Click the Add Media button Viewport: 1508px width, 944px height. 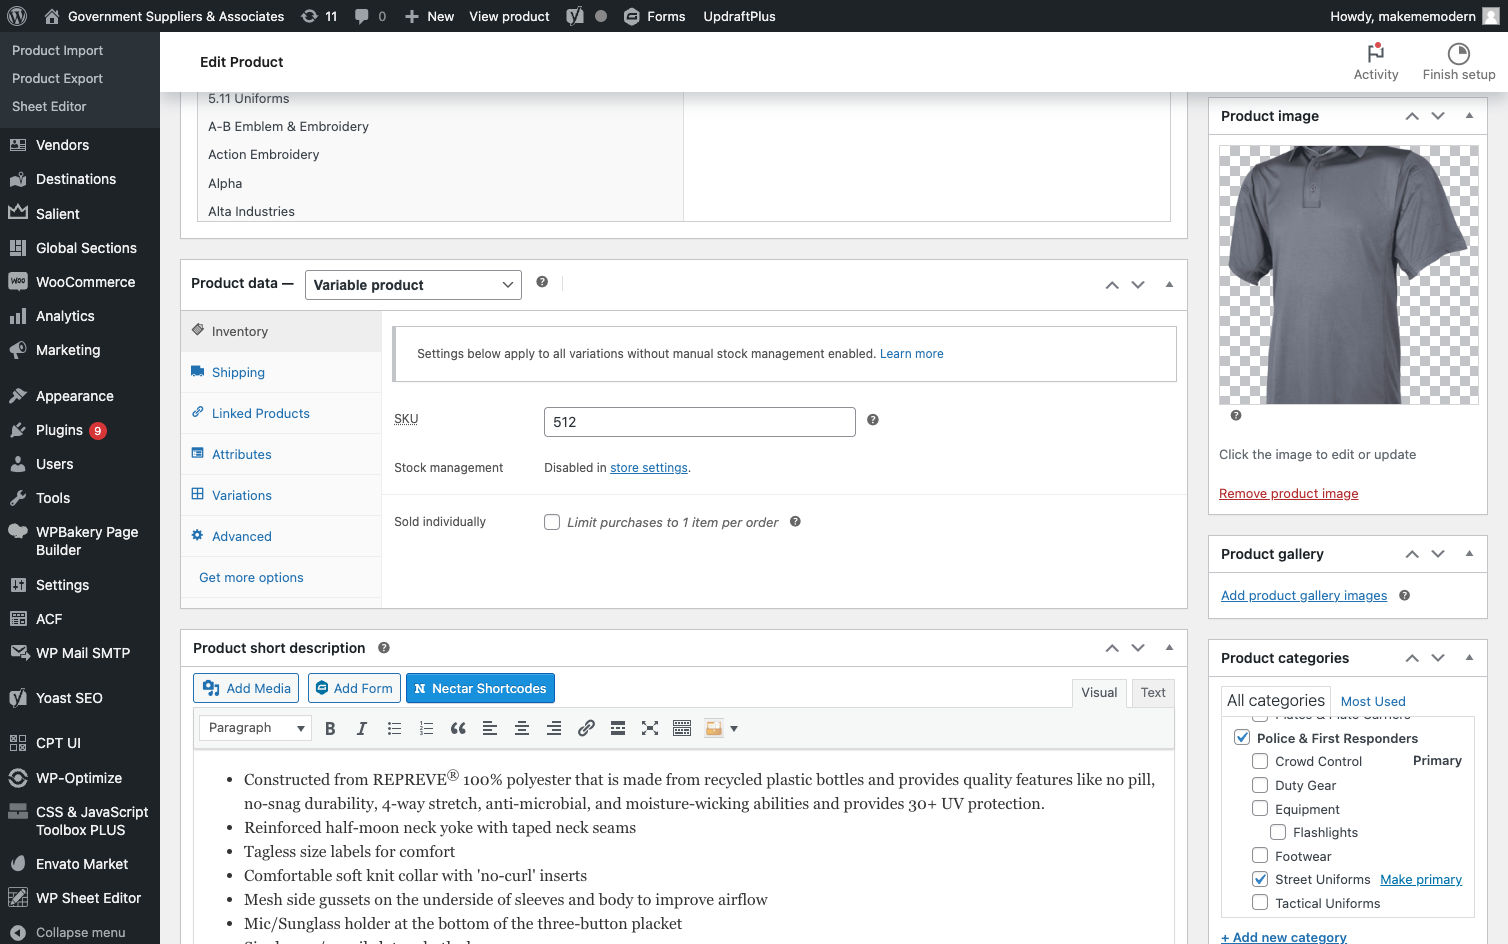[x=246, y=688]
